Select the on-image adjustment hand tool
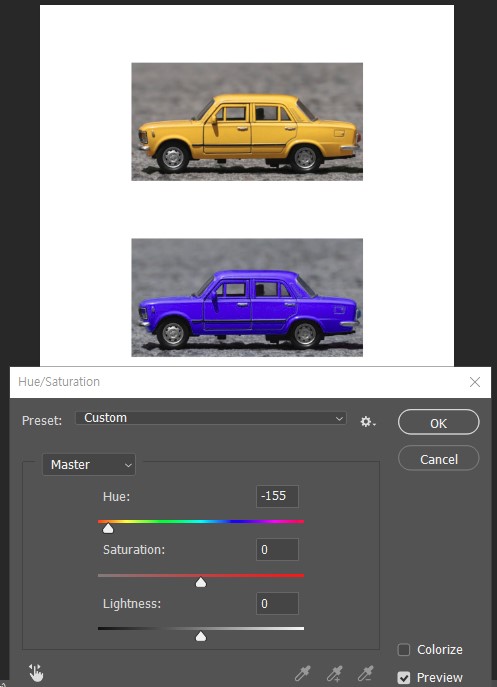This screenshot has width=497, height=687. [36, 673]
